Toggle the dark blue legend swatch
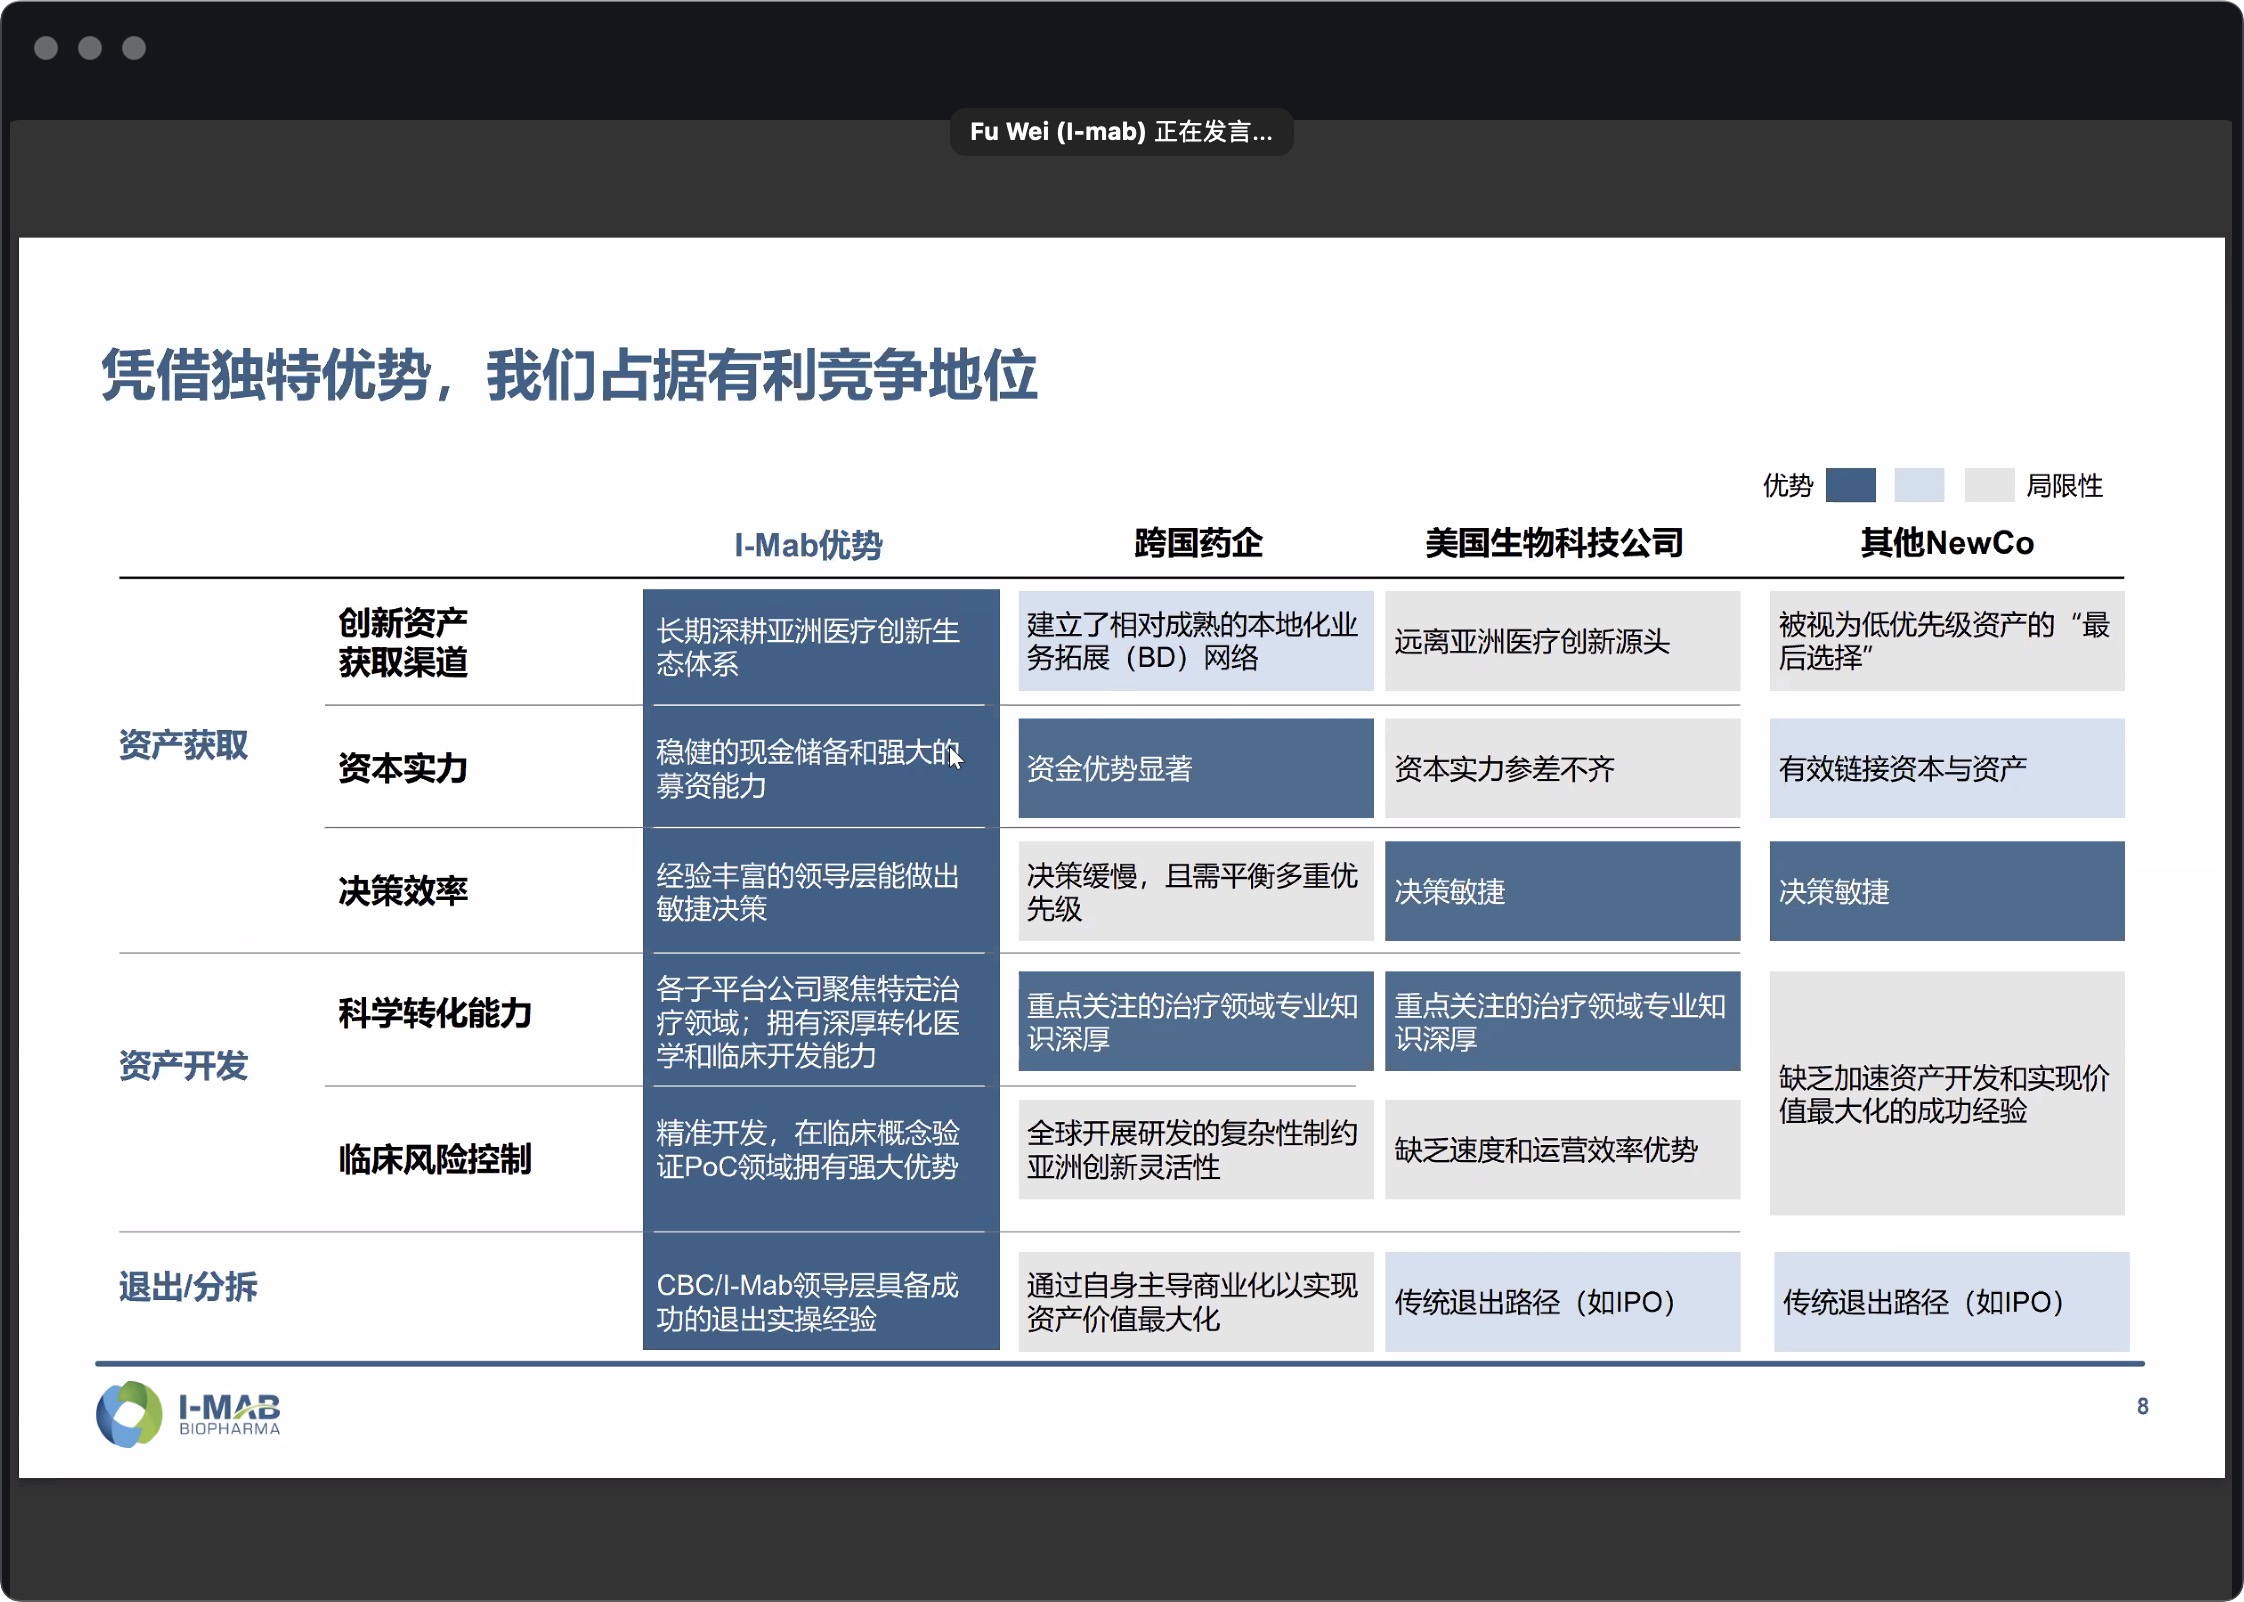The image size is (2244, 1602). [1851, 485]
